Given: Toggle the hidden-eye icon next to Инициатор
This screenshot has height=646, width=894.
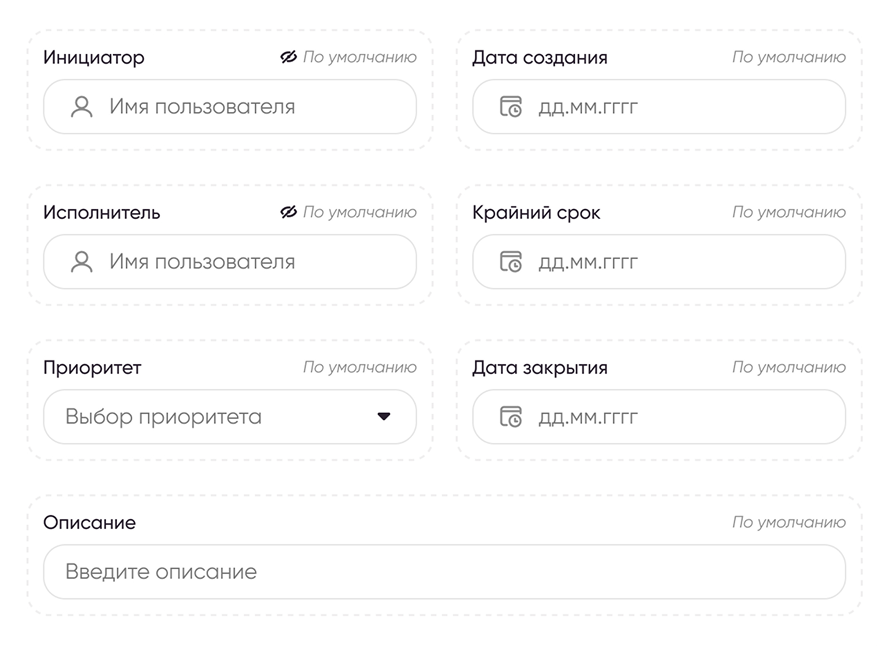Looking at the screenshot, I should pos(288,57).
